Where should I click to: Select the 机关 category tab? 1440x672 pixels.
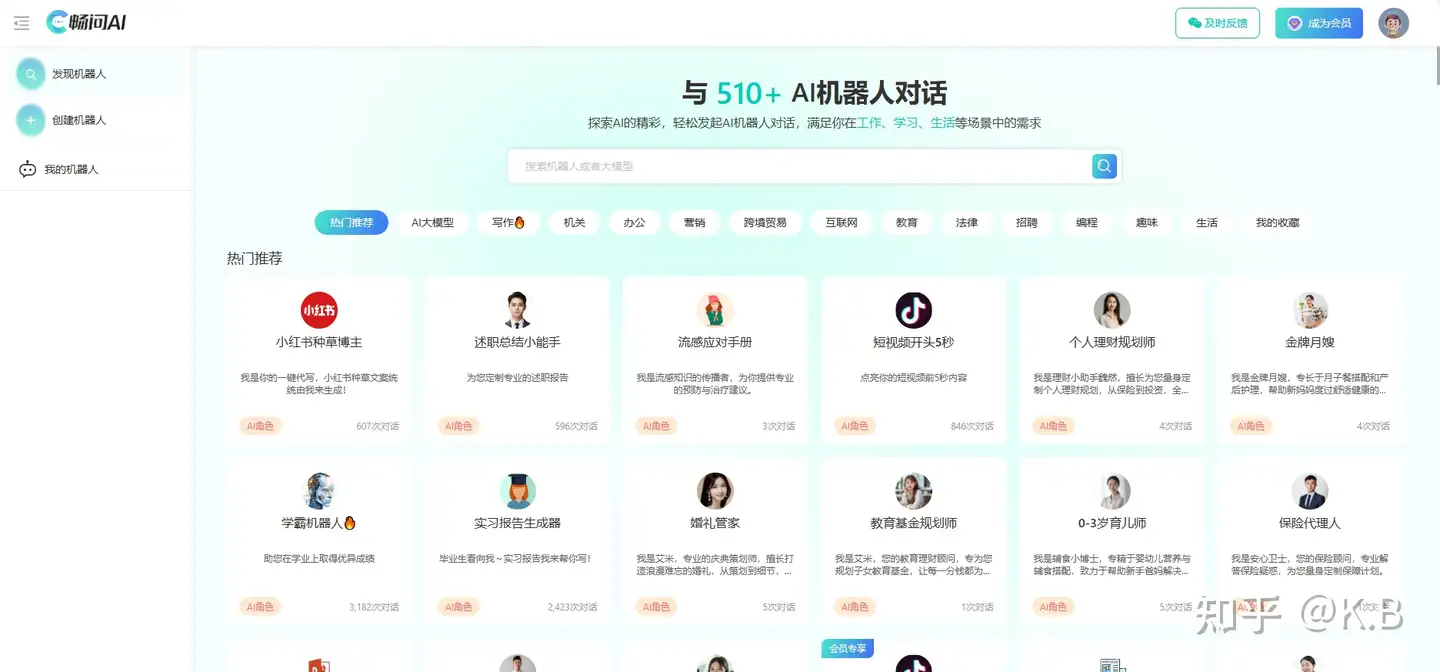click(x=574, y=222)
